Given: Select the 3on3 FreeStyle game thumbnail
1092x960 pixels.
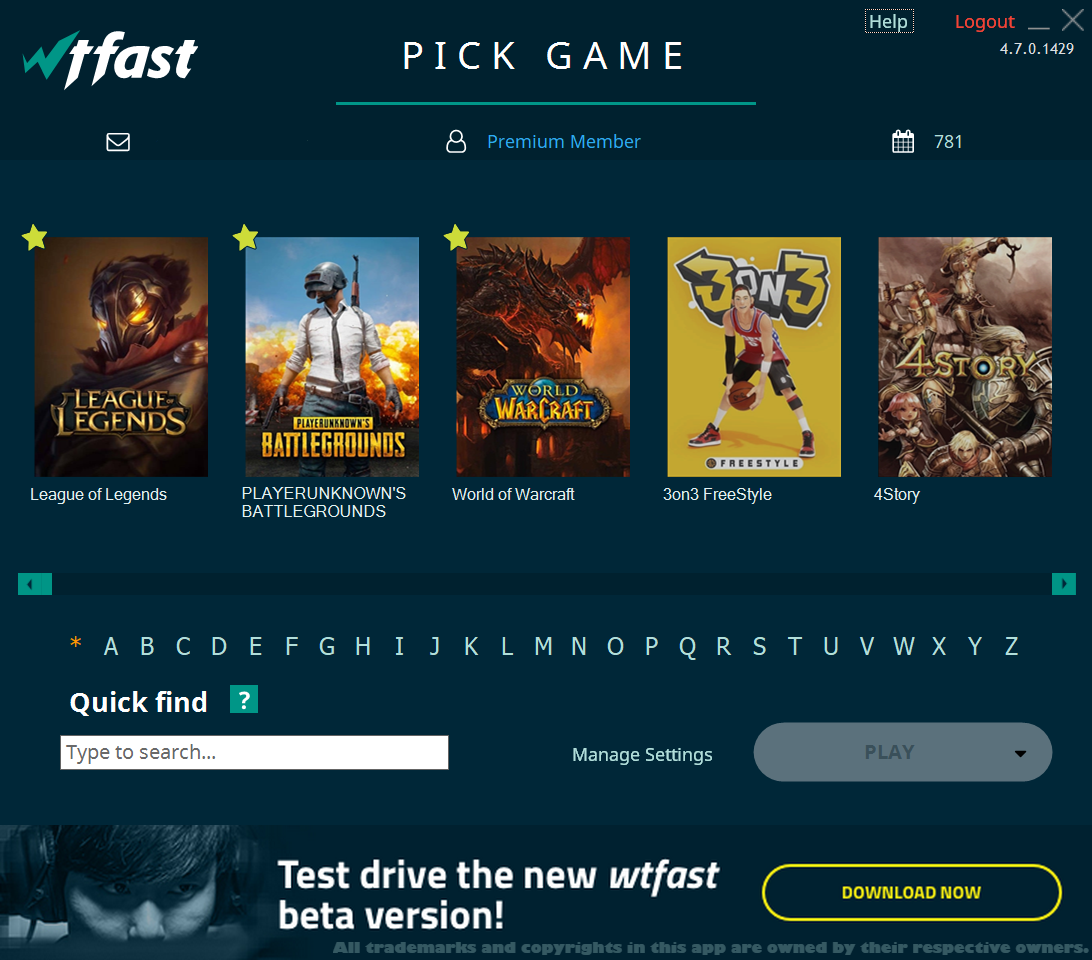Looking at the screenshot, I should point(754,357).
